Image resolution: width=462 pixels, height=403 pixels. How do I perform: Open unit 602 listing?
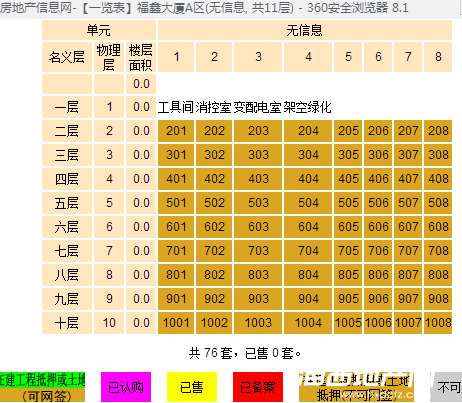(214, 227)
